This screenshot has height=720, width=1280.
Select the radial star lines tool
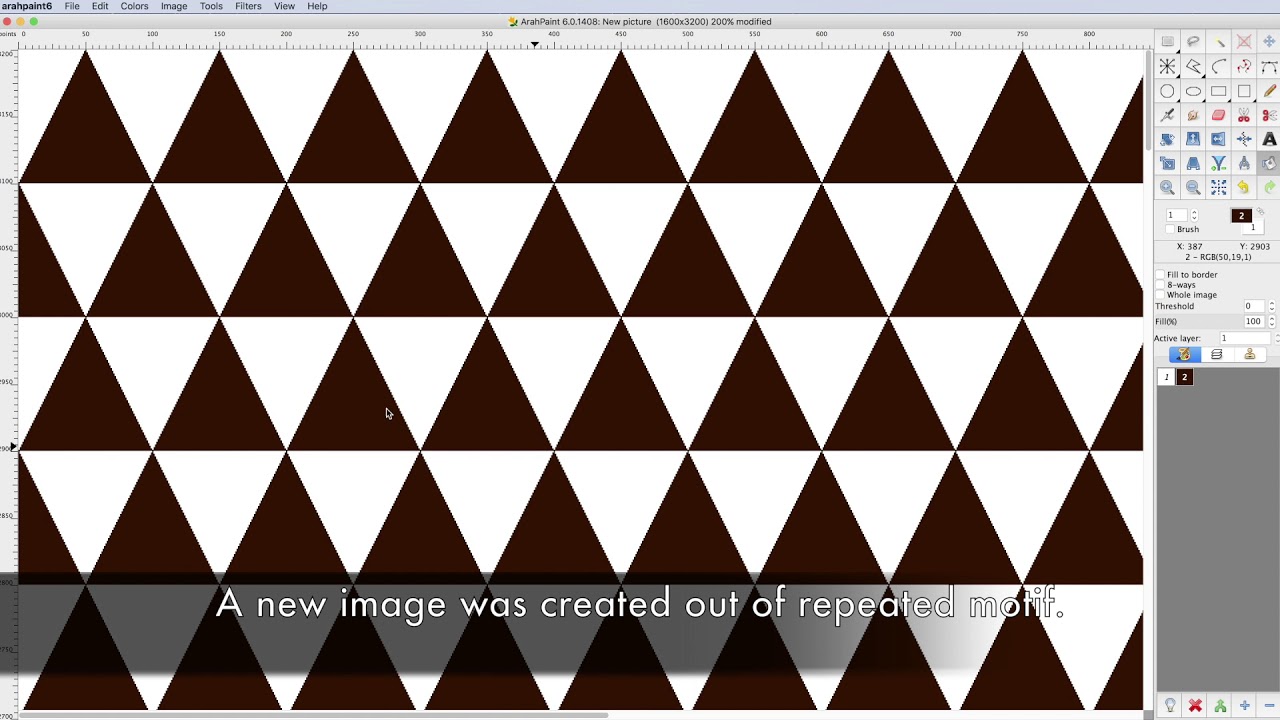coord(1167,66)
